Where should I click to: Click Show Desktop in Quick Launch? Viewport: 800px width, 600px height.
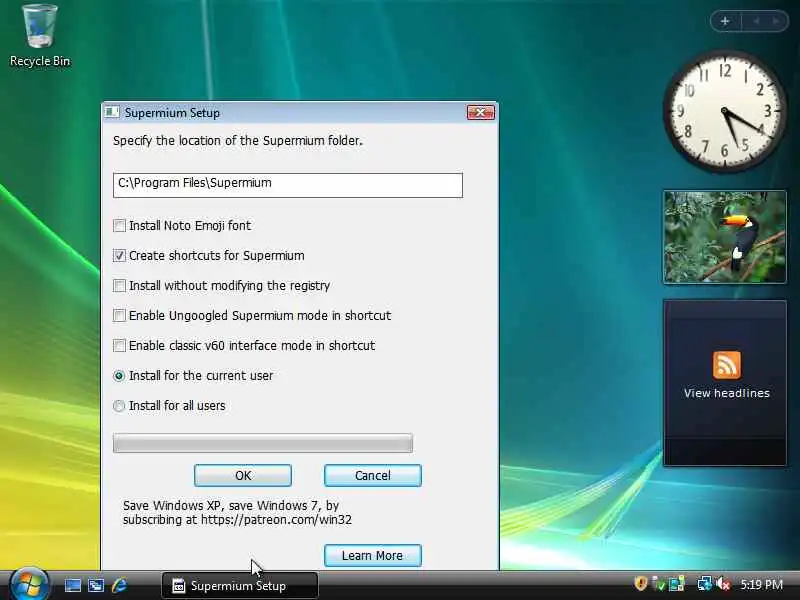72,585
